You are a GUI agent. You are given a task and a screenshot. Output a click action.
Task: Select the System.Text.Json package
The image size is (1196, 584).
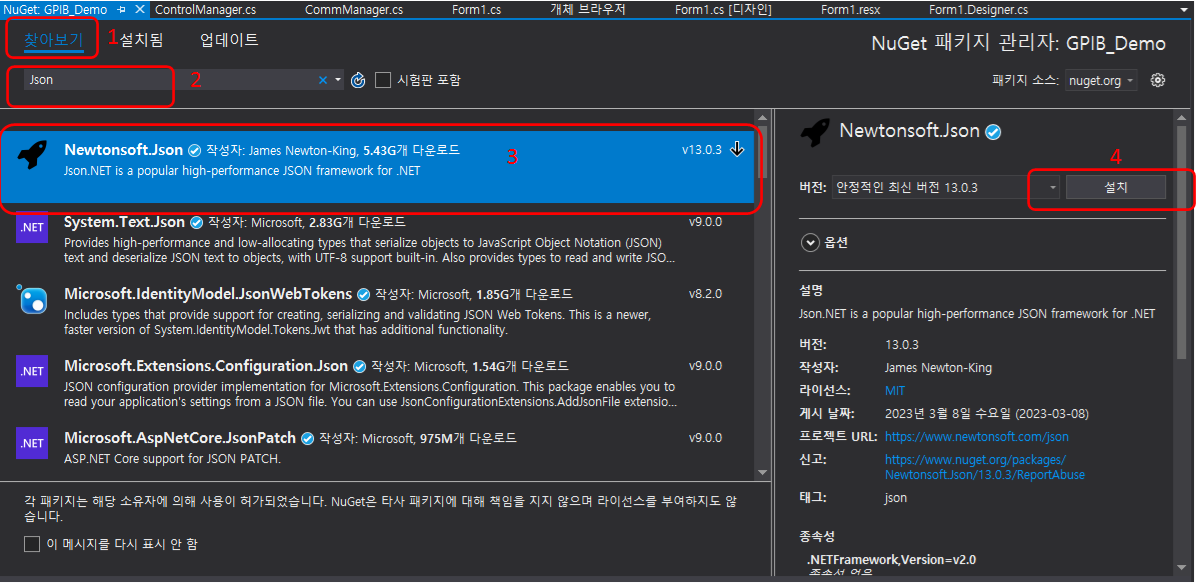378,239
